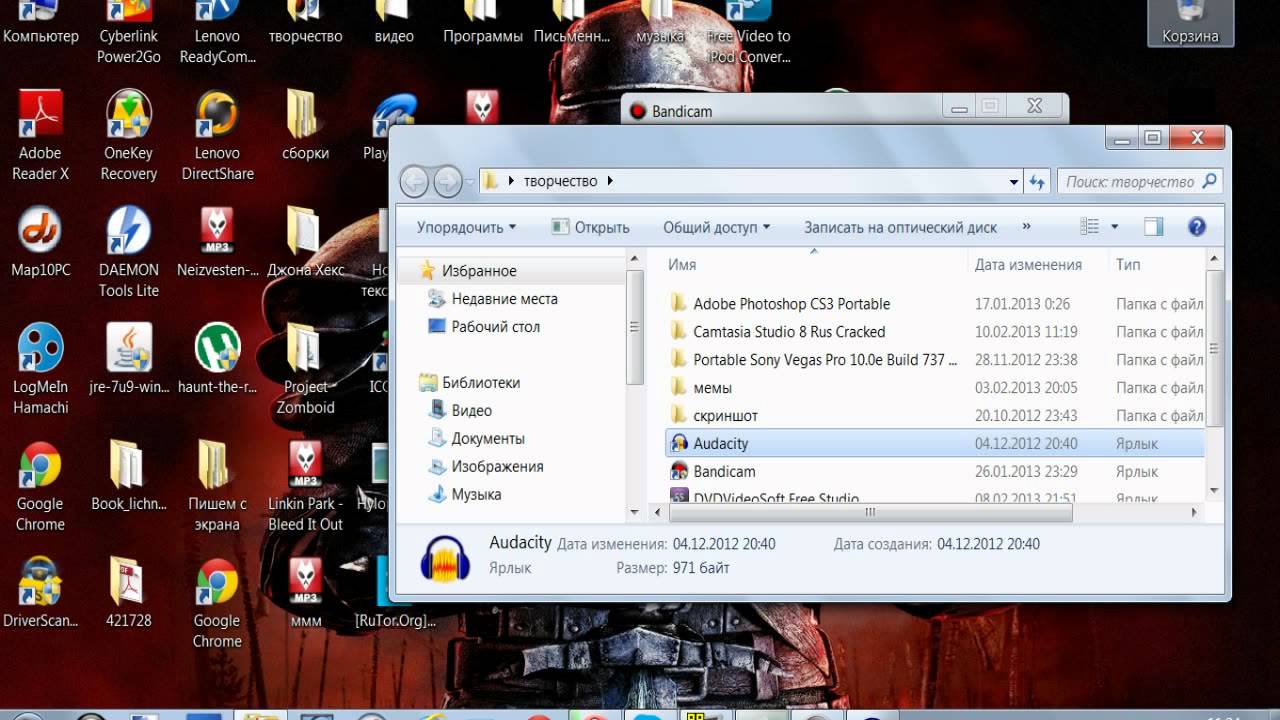1280x720 pixels.
Task: Open Adobe Reader X desktop shortcut
Action: coord(40,135)
